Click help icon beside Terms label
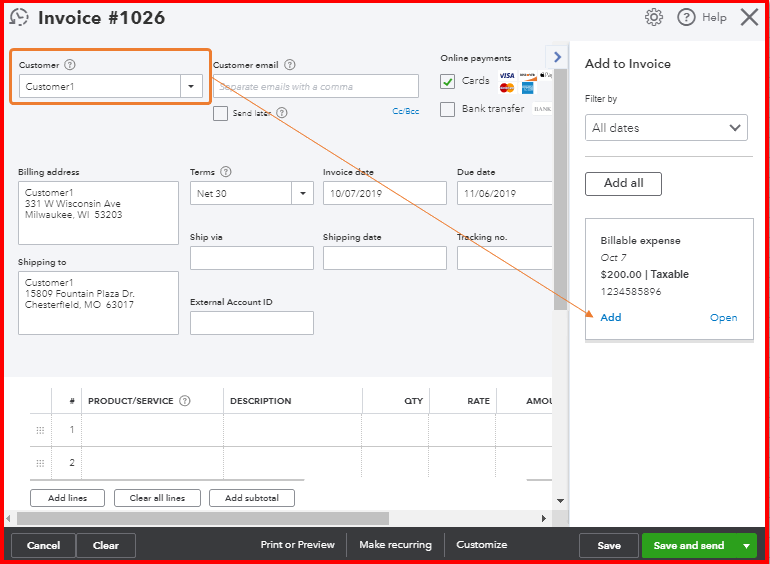Image resolution: width=770 pixels, height=564 pixels. [225, 172]
